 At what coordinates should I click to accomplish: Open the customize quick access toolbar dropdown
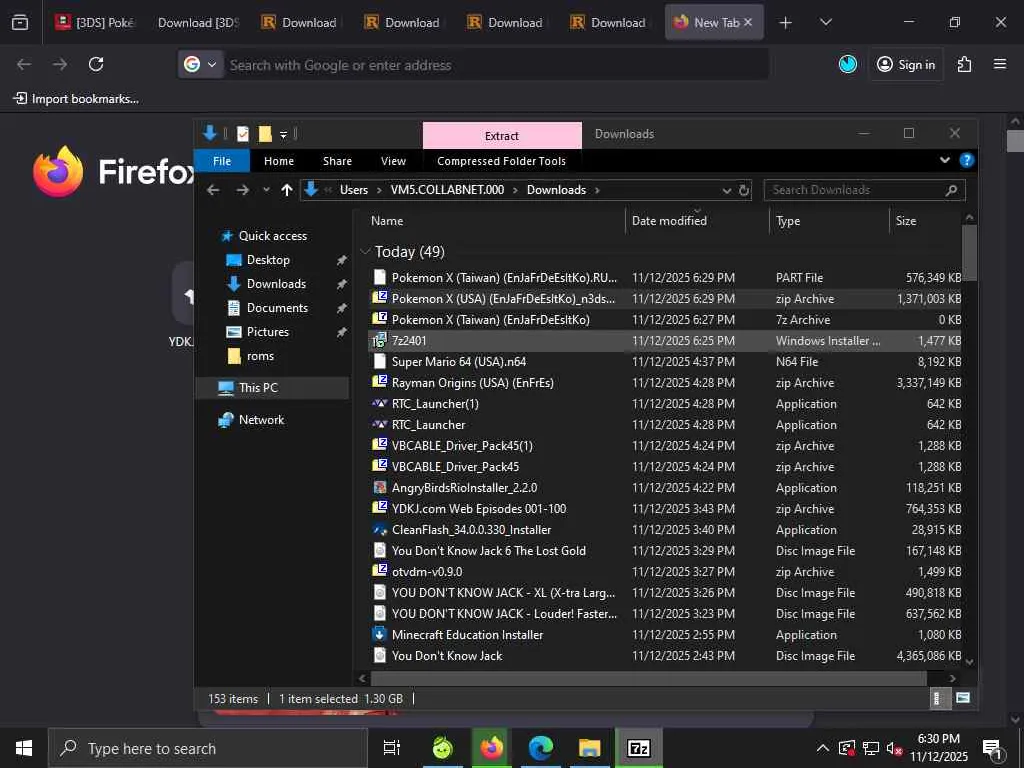pyautogui.click(x=283, y=135)
